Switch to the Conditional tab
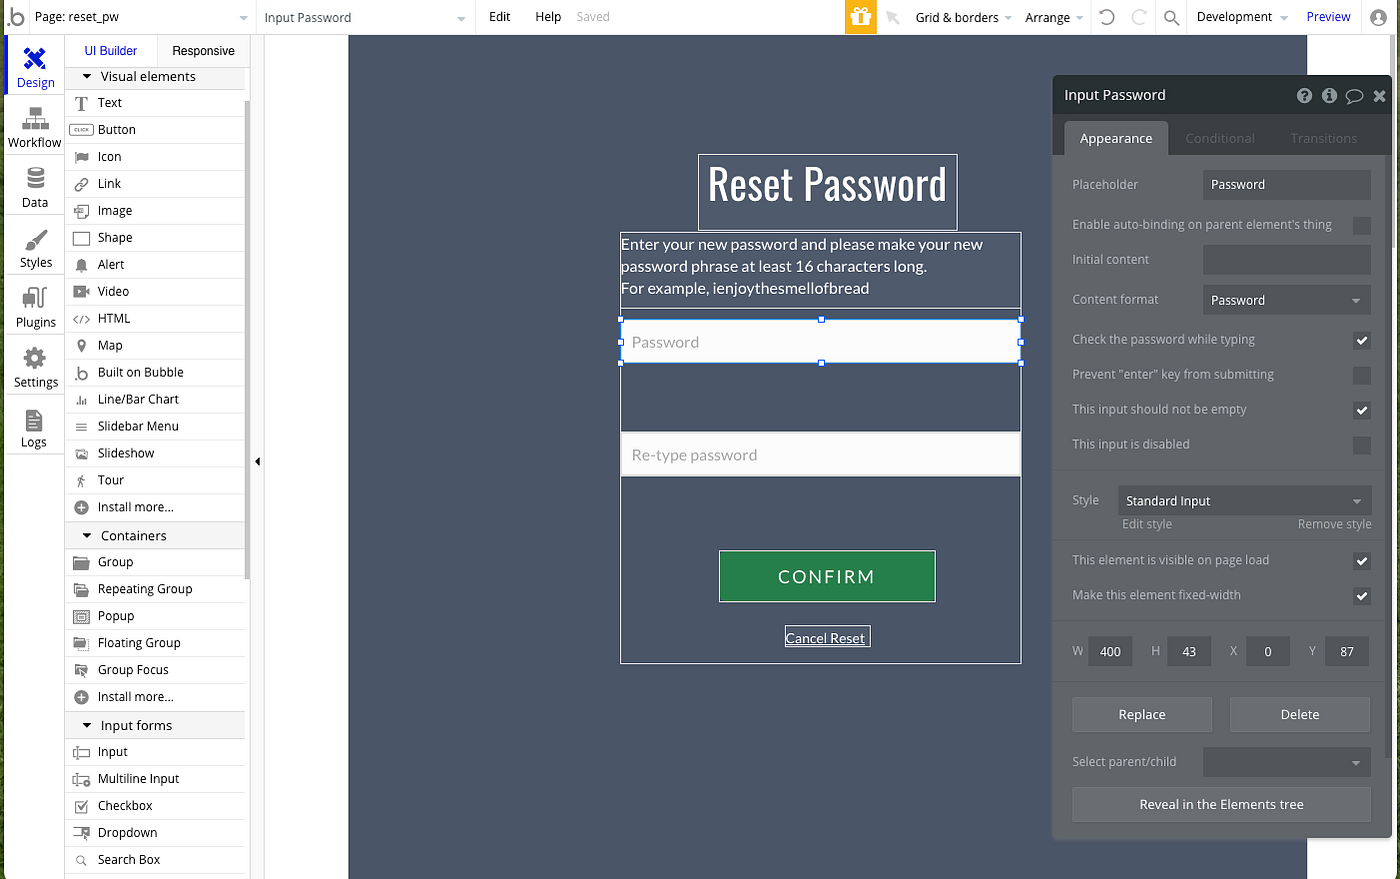 [x=1220, y=139]
